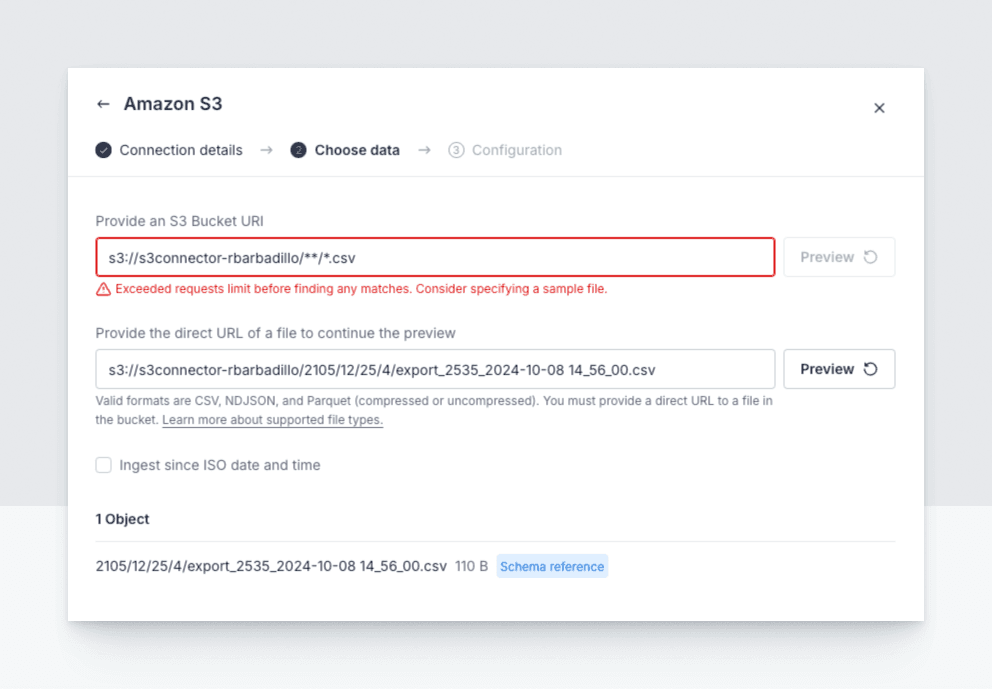The width and height of the screenshot is (992, 689).
Task: Select the Choose data step label
Action: 357,150
